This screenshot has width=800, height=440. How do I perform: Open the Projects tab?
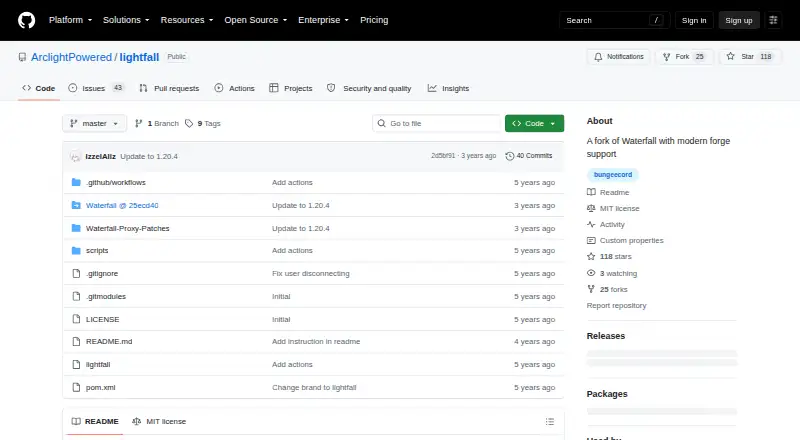pos(291,88)
